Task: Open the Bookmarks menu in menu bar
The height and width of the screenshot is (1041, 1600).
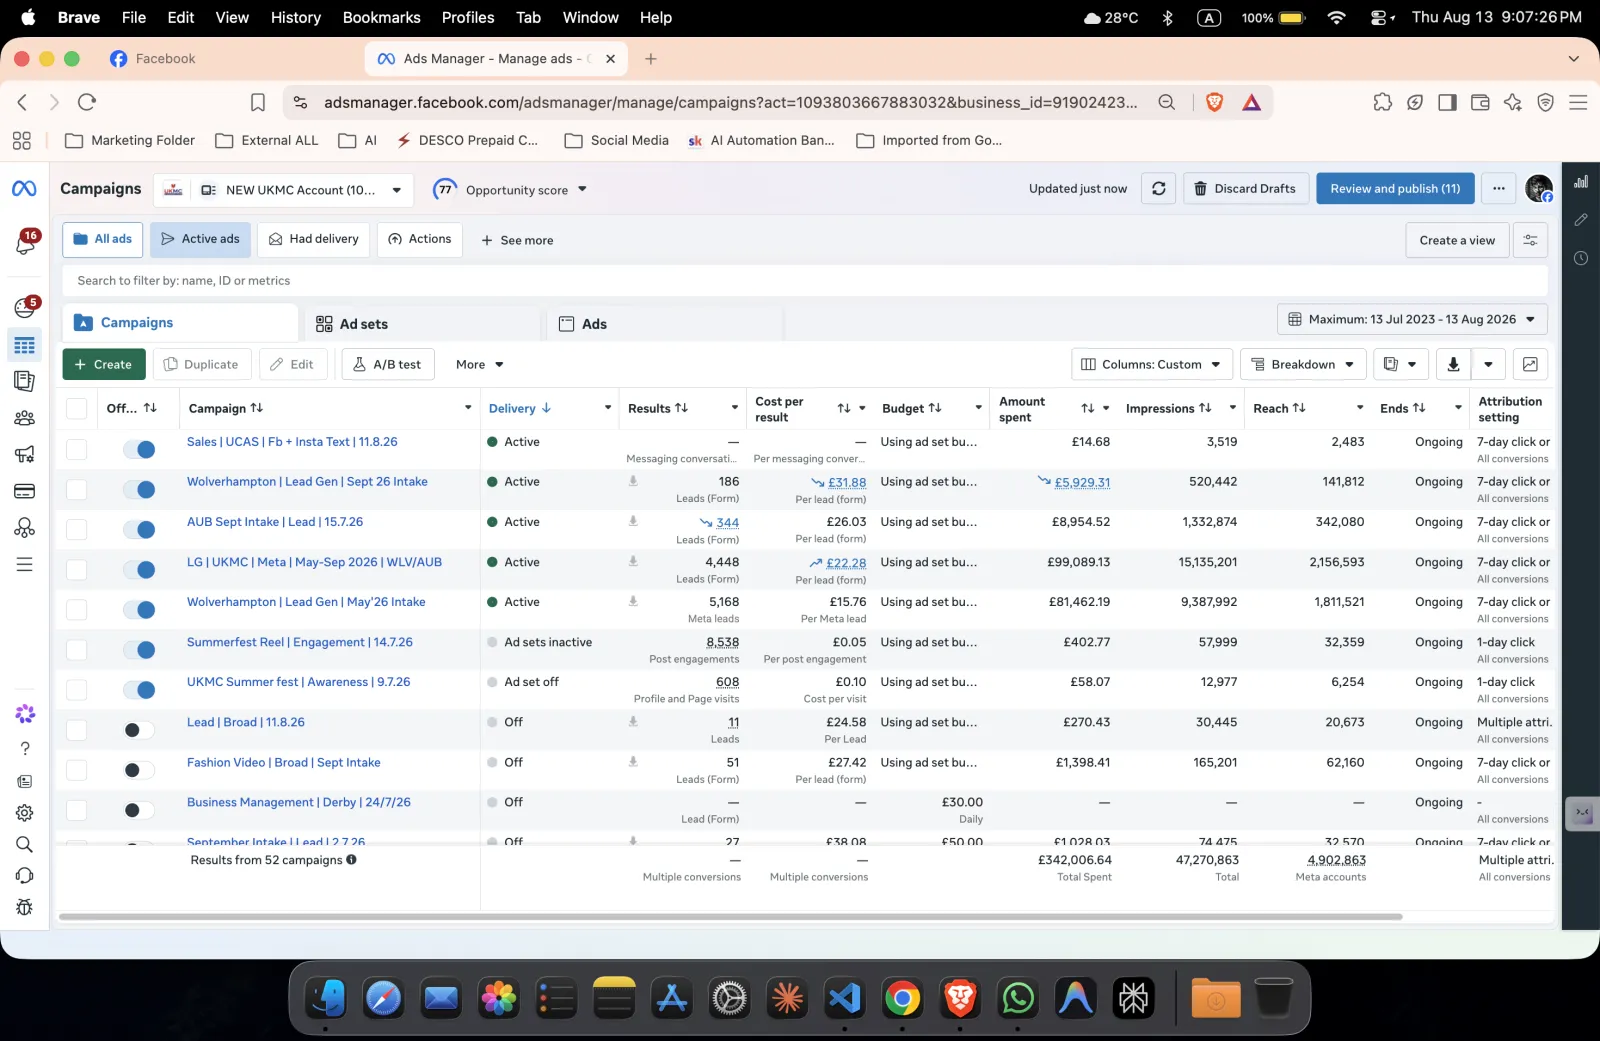Action: click(x=381, y=17)
